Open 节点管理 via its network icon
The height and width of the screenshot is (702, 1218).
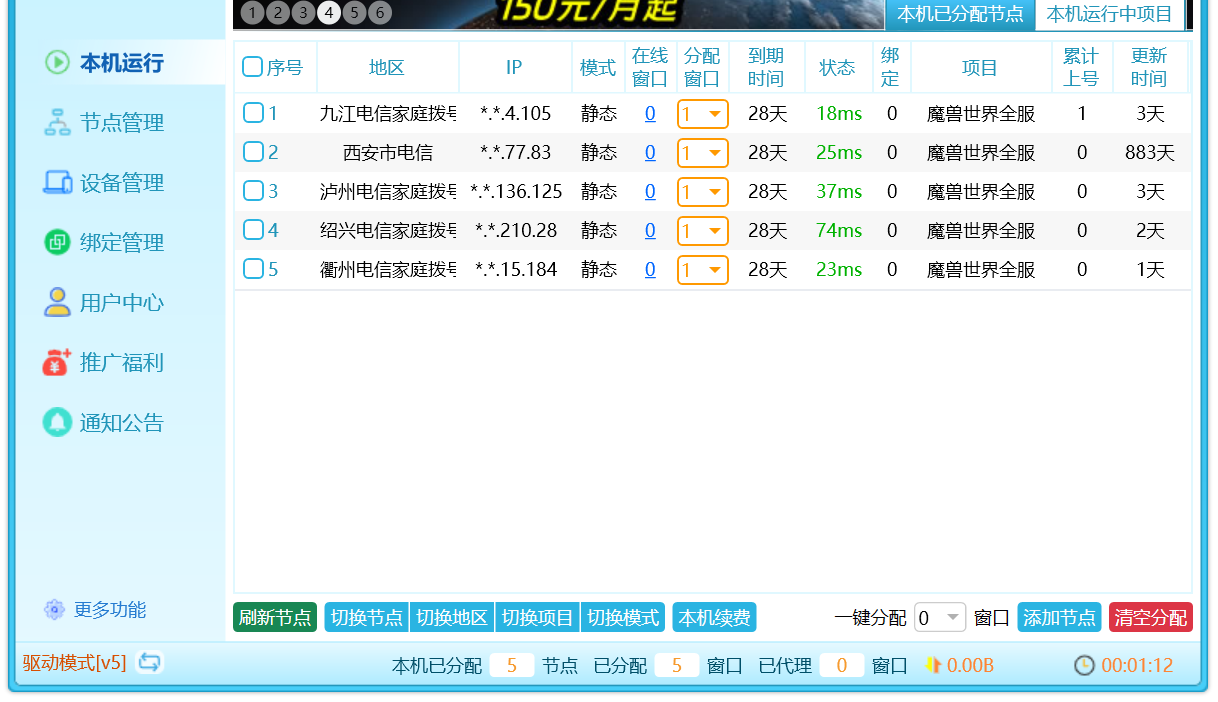(x=57, y=123)
